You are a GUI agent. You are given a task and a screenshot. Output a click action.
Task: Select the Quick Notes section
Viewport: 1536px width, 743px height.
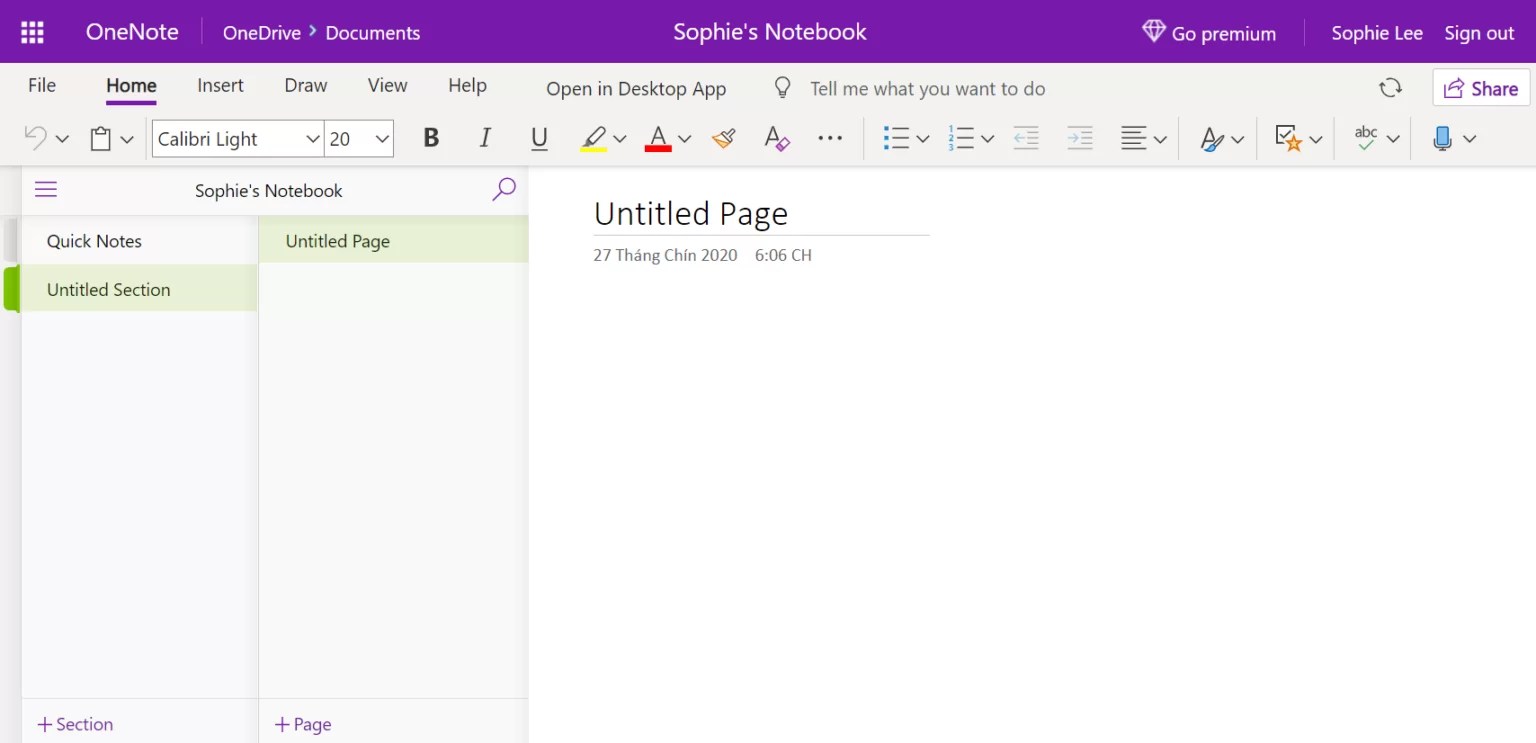click(139, 241)
